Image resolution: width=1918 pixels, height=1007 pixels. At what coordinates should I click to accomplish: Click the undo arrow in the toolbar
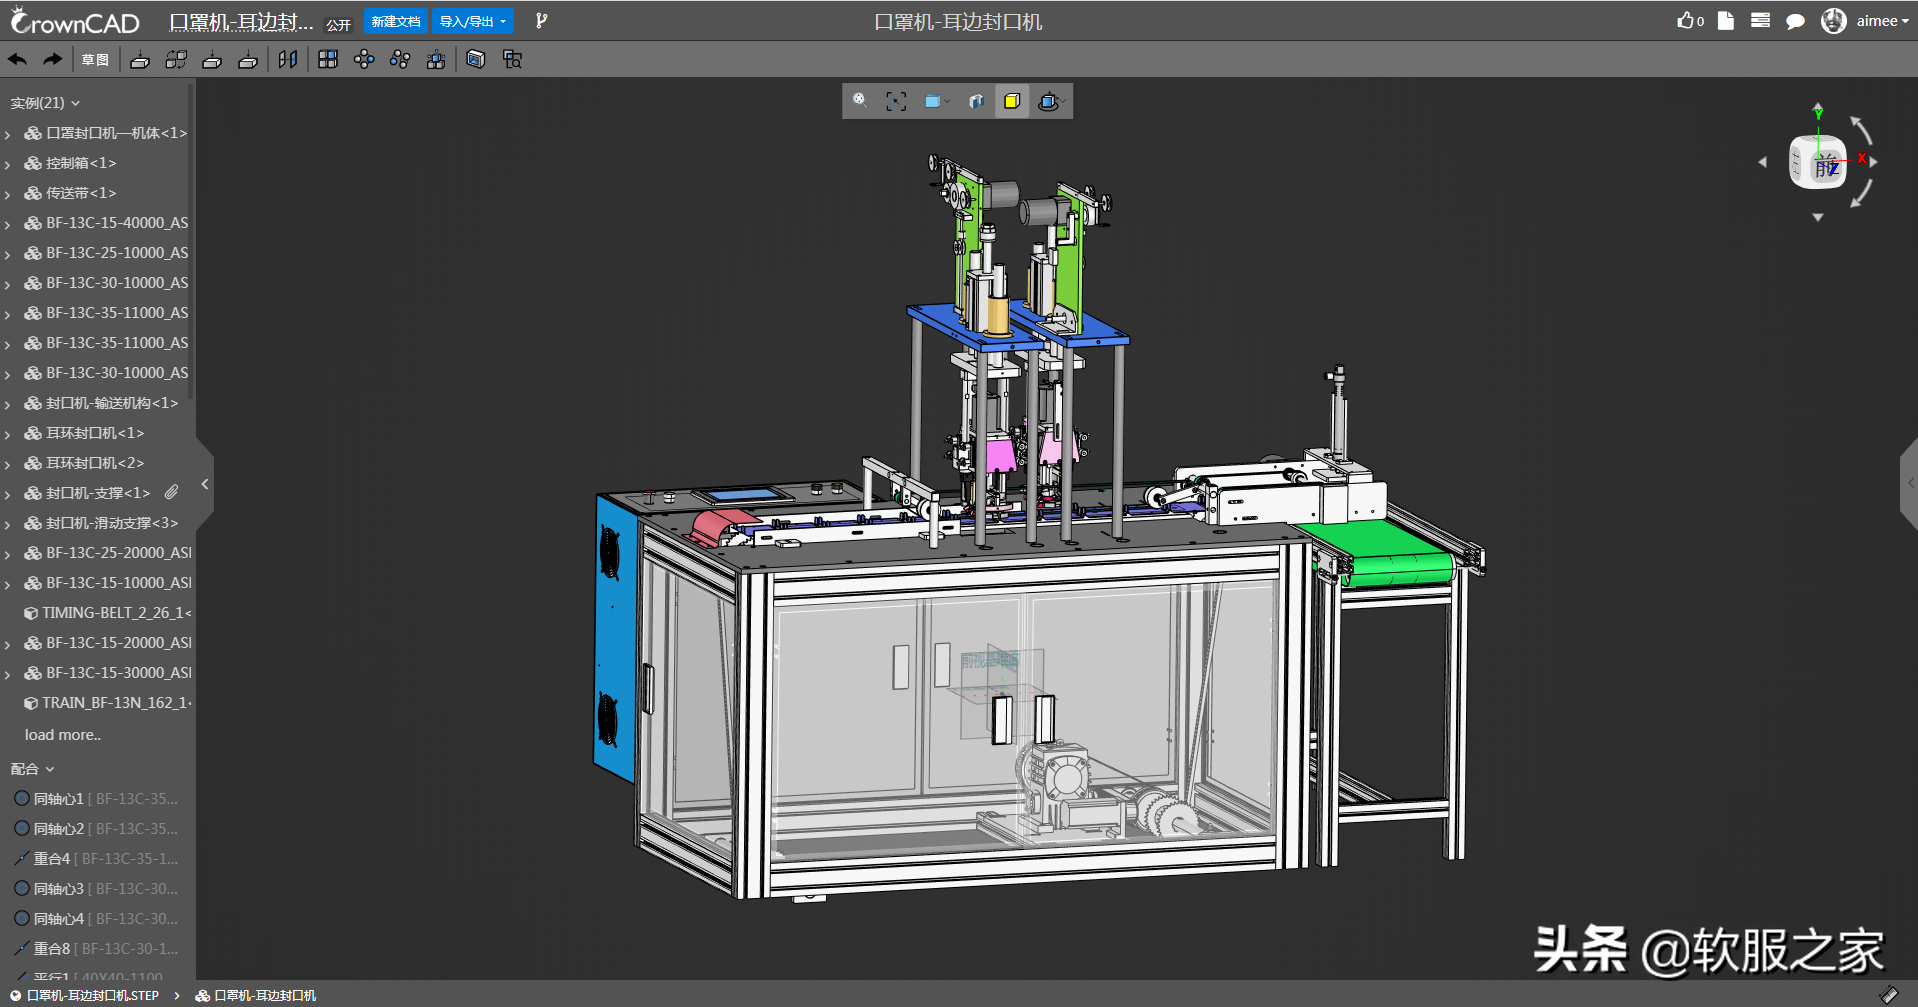(x=18, y=60)
